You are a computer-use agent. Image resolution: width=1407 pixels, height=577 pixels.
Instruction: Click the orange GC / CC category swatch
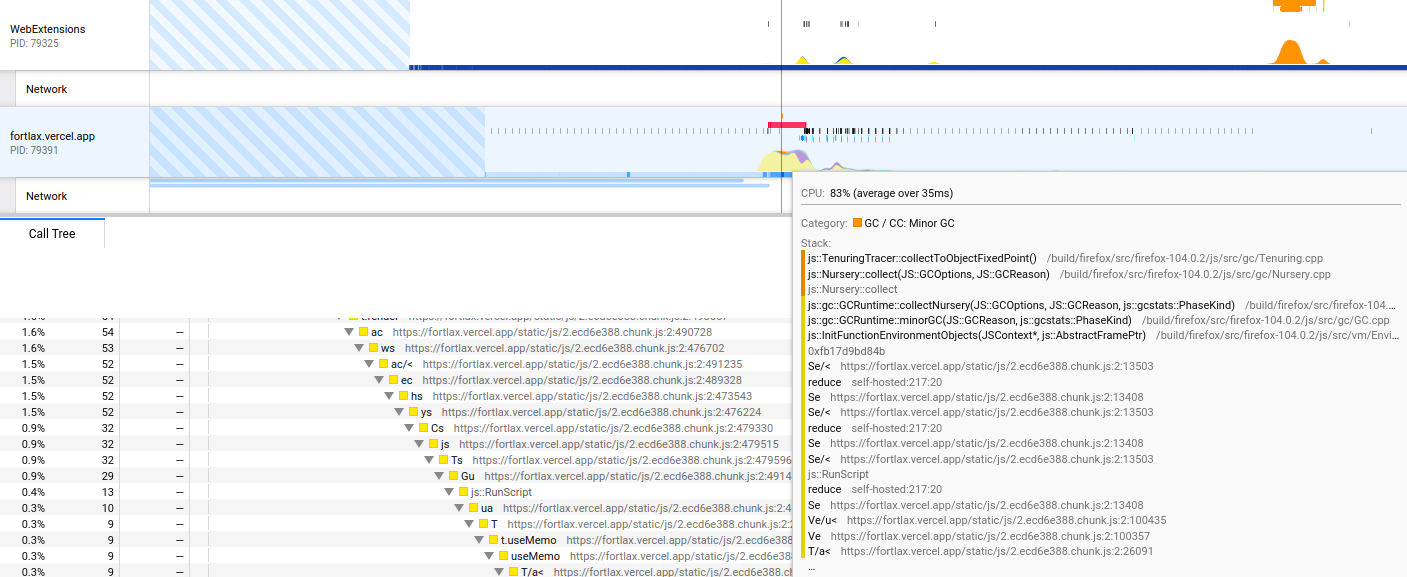click(x=857, y=223)
